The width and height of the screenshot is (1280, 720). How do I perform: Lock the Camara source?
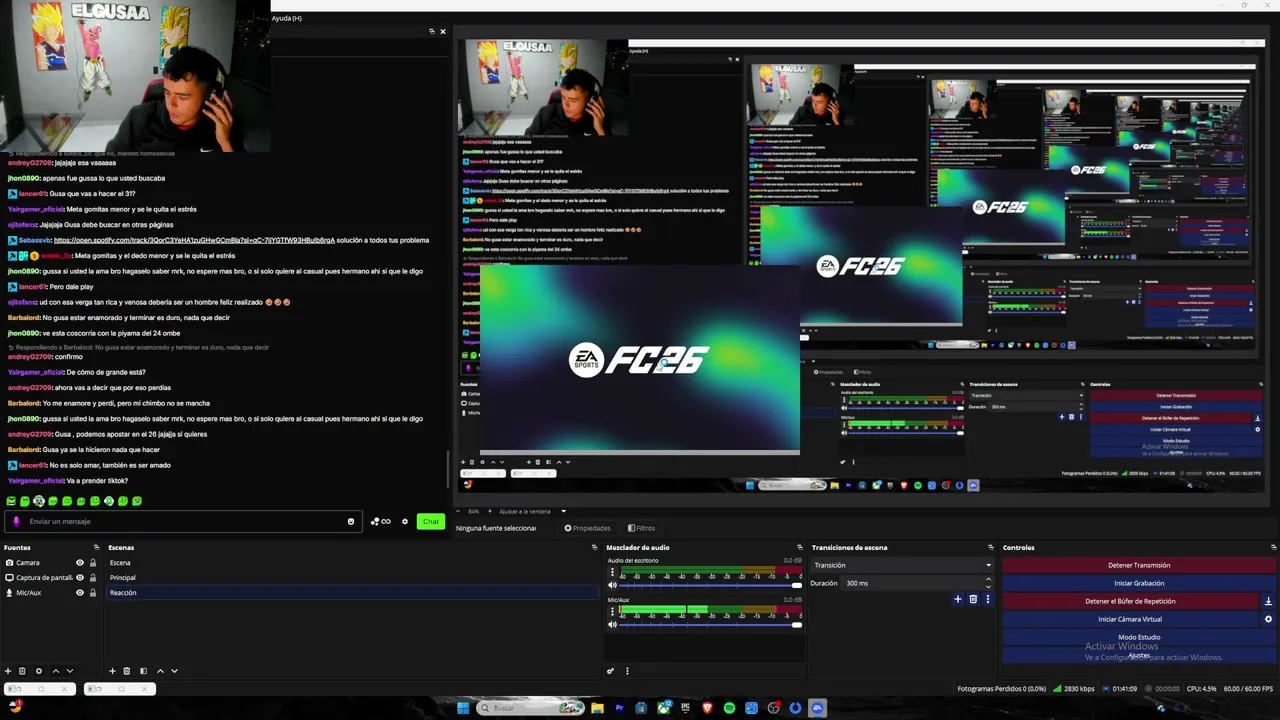[93, 562]
